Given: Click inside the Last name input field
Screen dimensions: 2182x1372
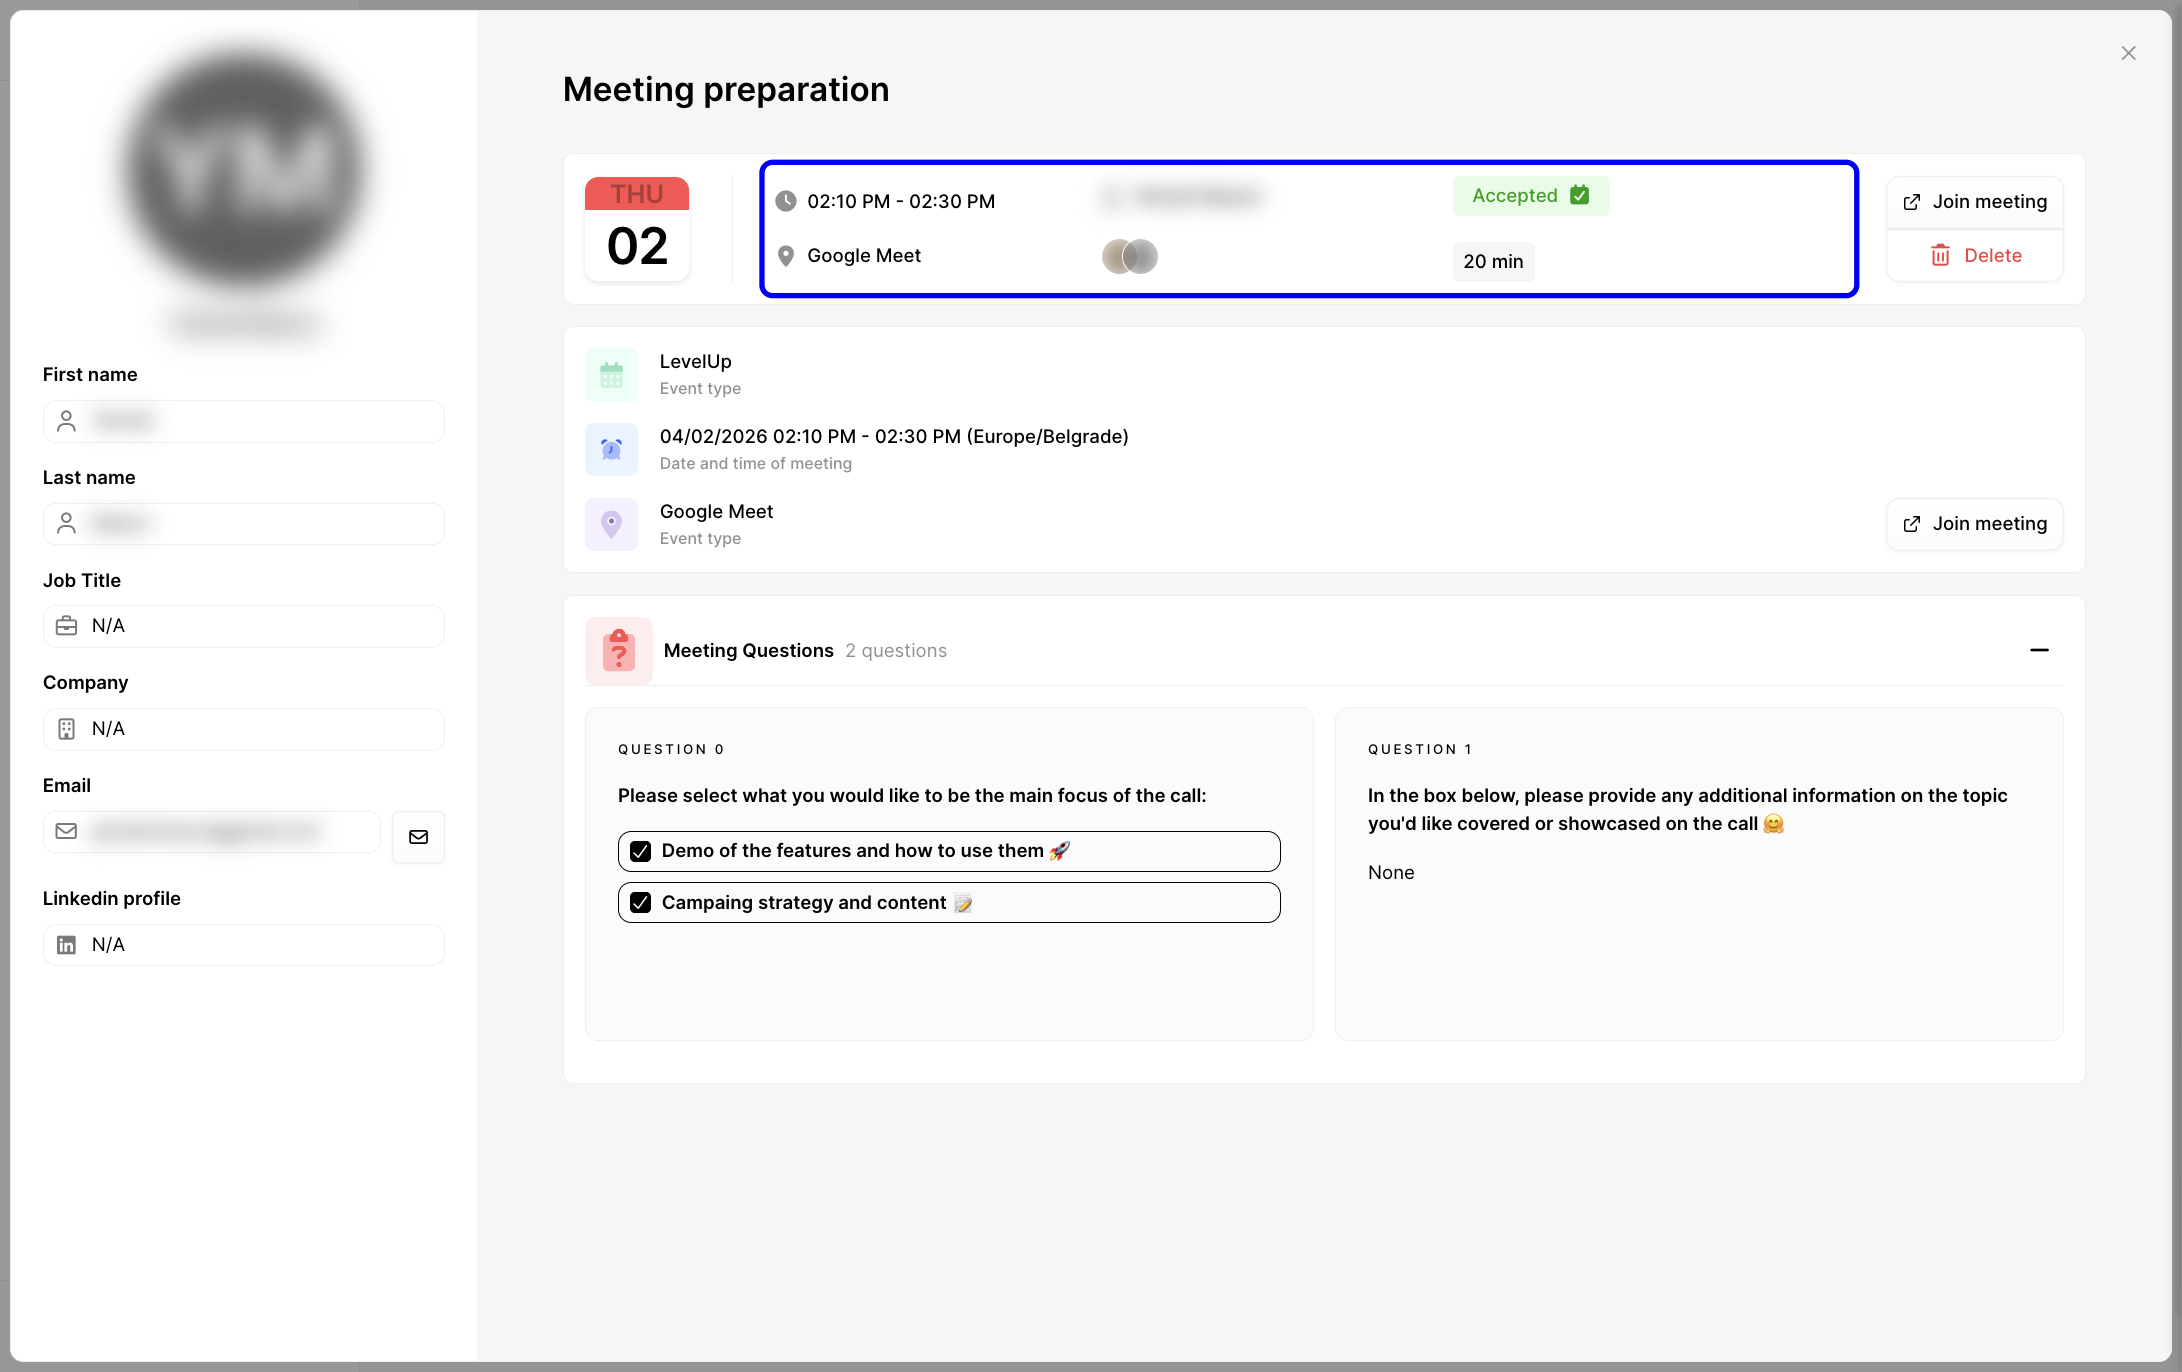Looking at the screenshot, I should 243,523.
